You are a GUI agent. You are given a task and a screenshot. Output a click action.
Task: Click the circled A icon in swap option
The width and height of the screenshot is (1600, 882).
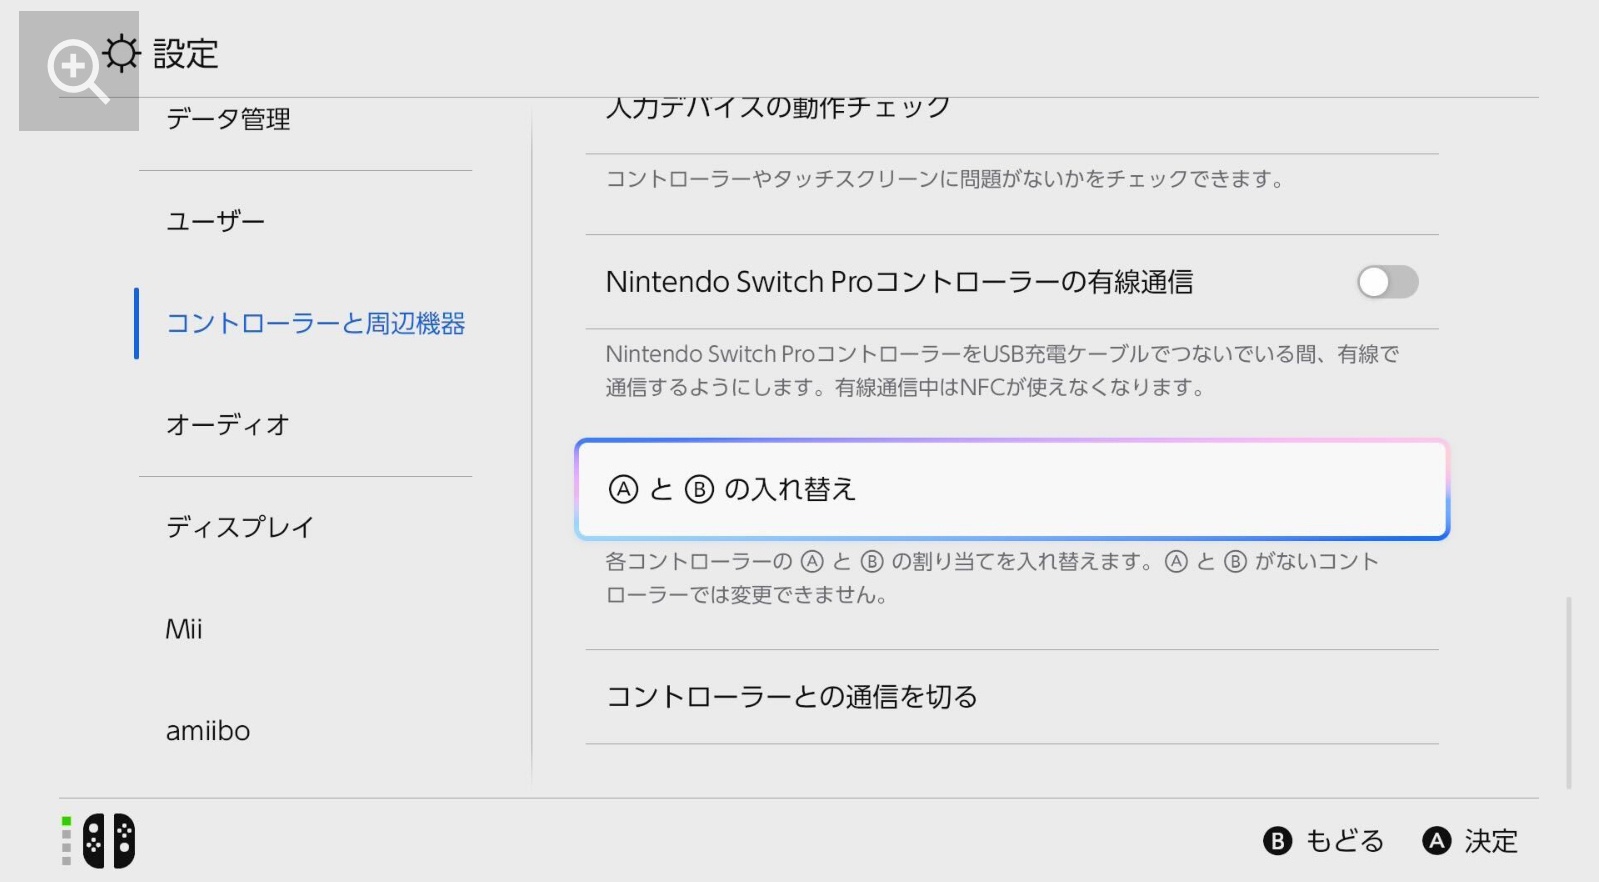coord(623,489)
